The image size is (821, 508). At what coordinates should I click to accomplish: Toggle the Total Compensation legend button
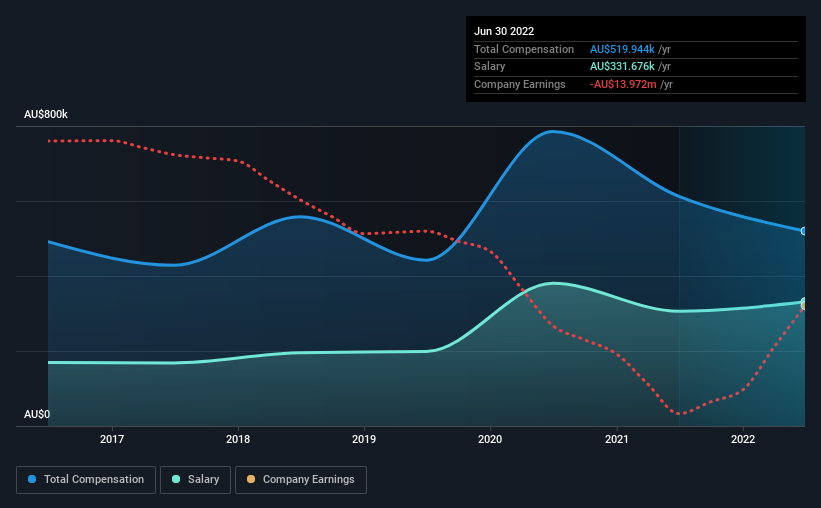point(86,480)
